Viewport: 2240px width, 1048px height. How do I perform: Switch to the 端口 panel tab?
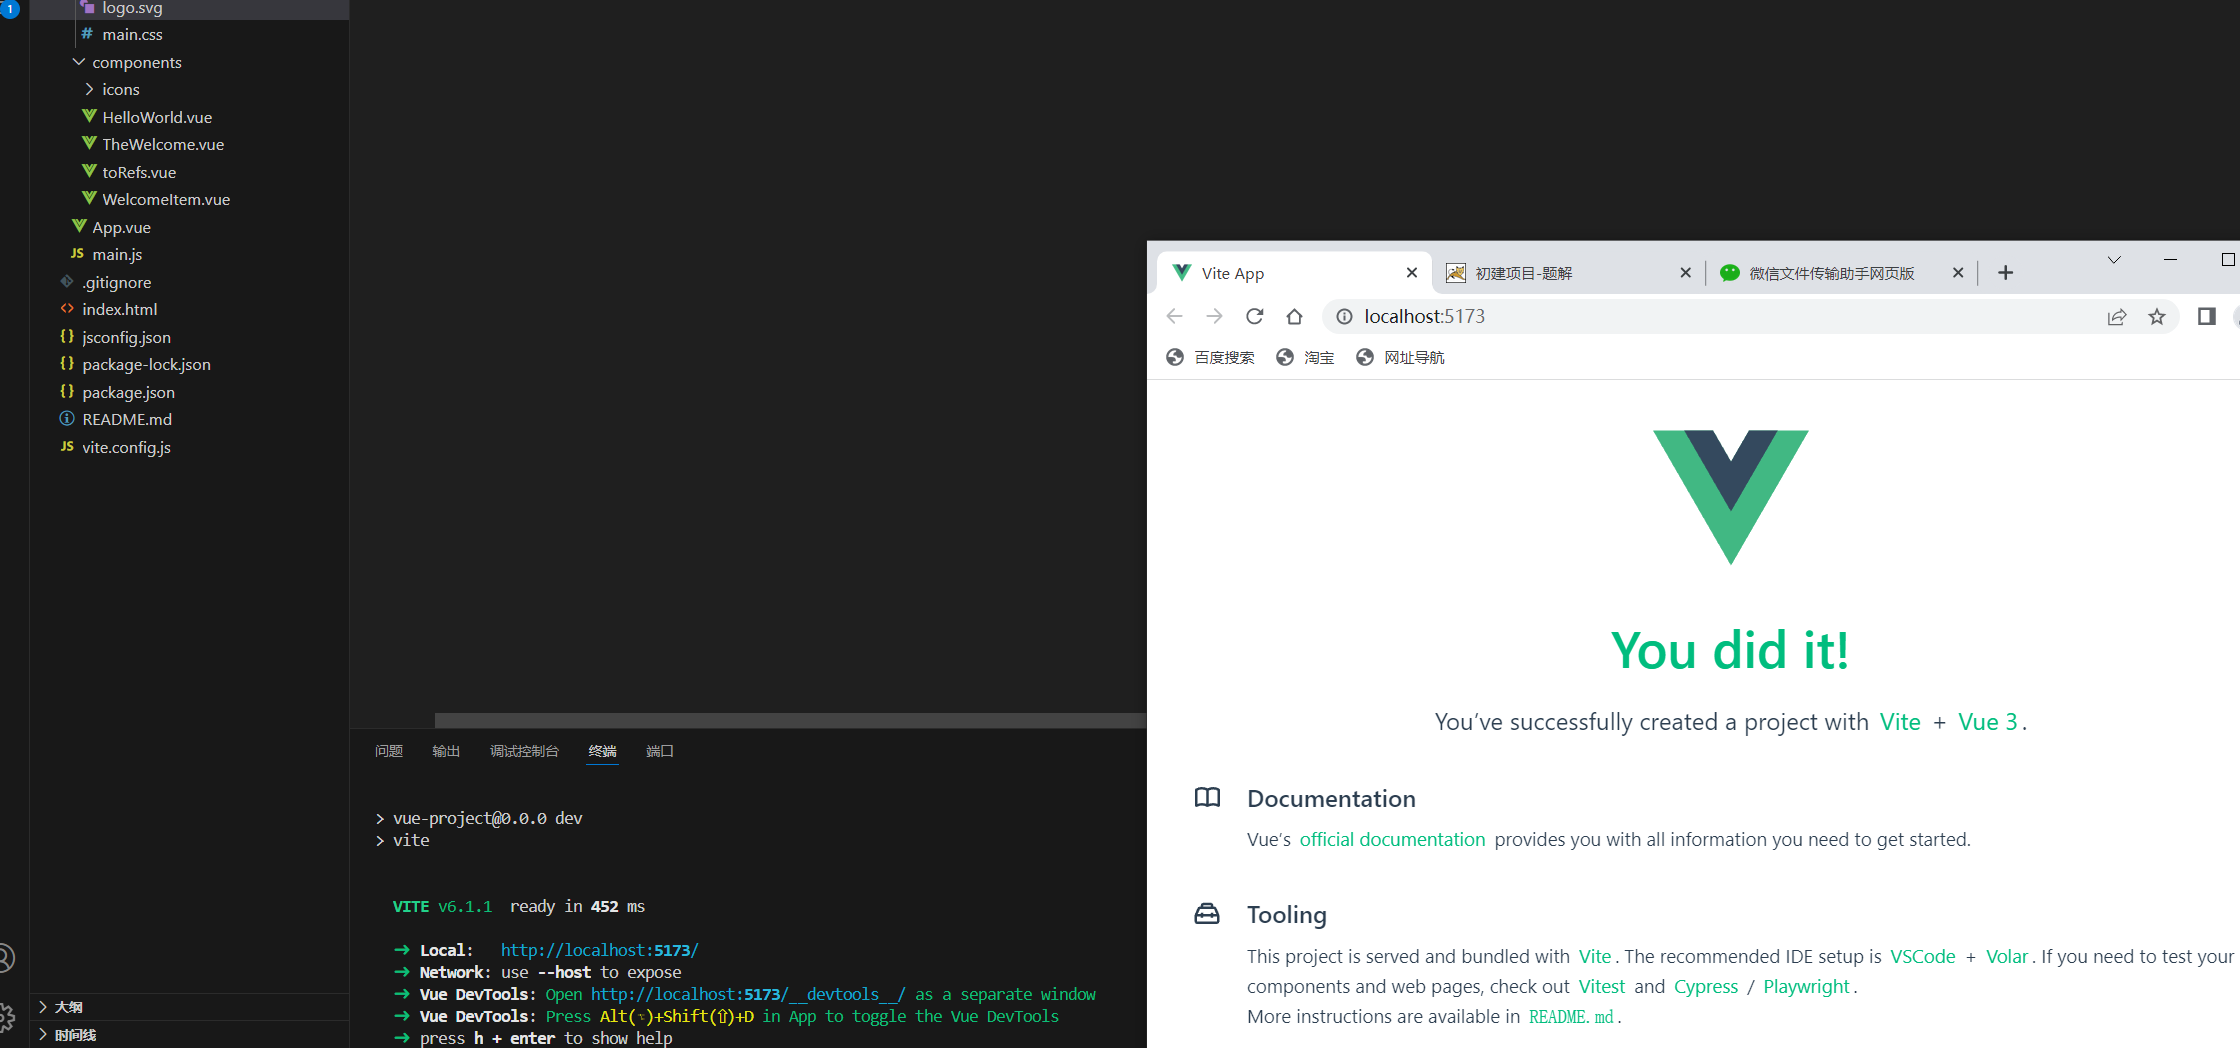pos(660,751)
